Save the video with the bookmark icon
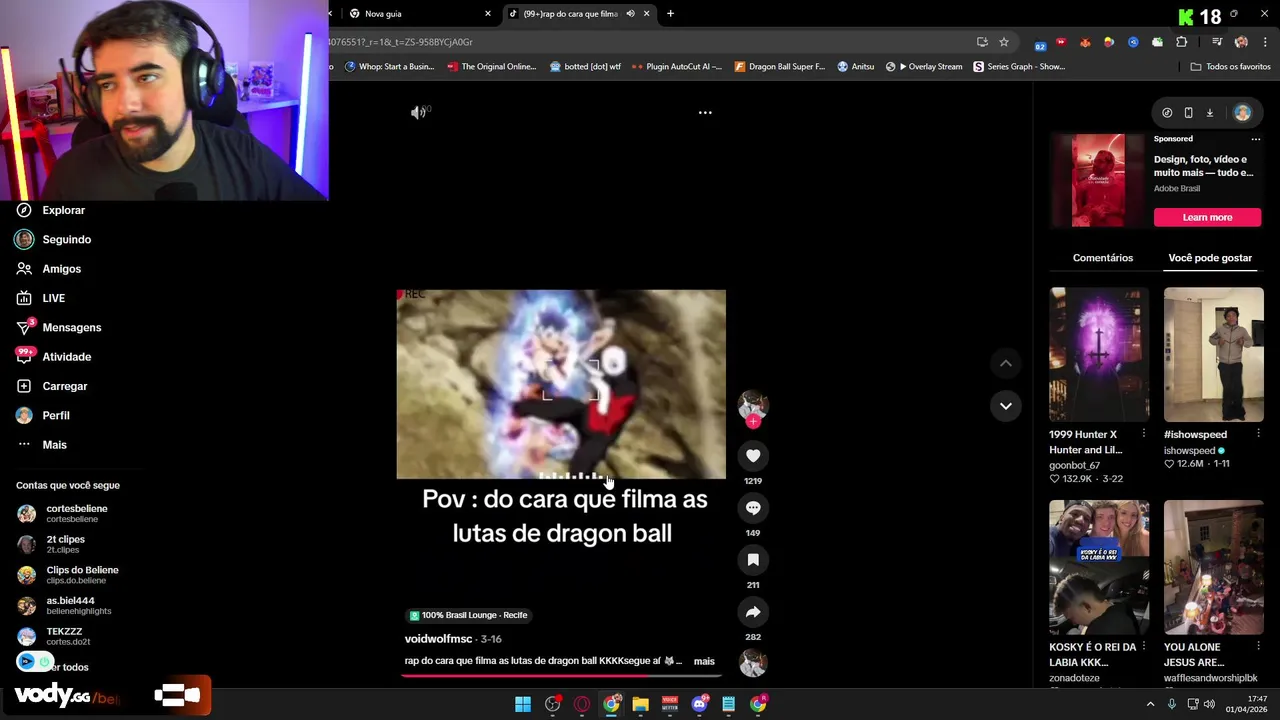Image resolution: width=1280 pixels, height=720 pixels. 753,560
